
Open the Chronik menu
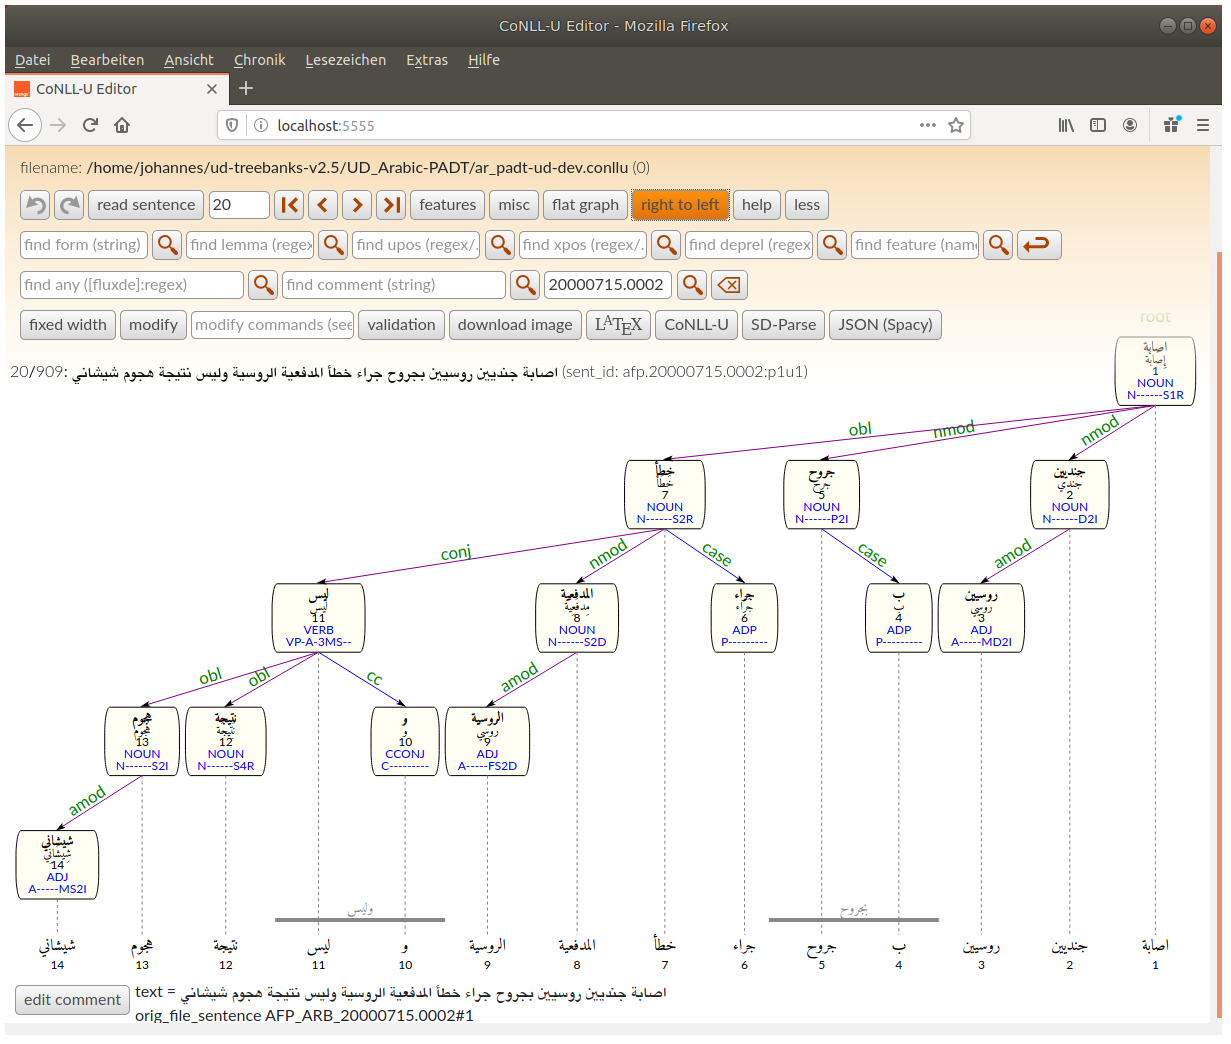260,60
